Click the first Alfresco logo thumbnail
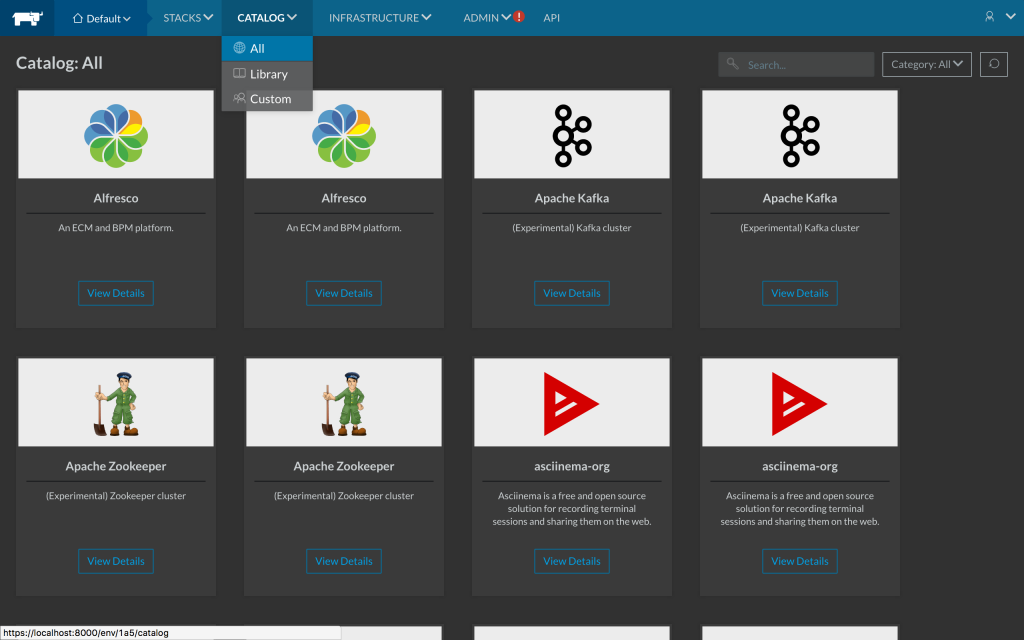The width and height of the screenshot is (1024, 640). tap(116, 135)
